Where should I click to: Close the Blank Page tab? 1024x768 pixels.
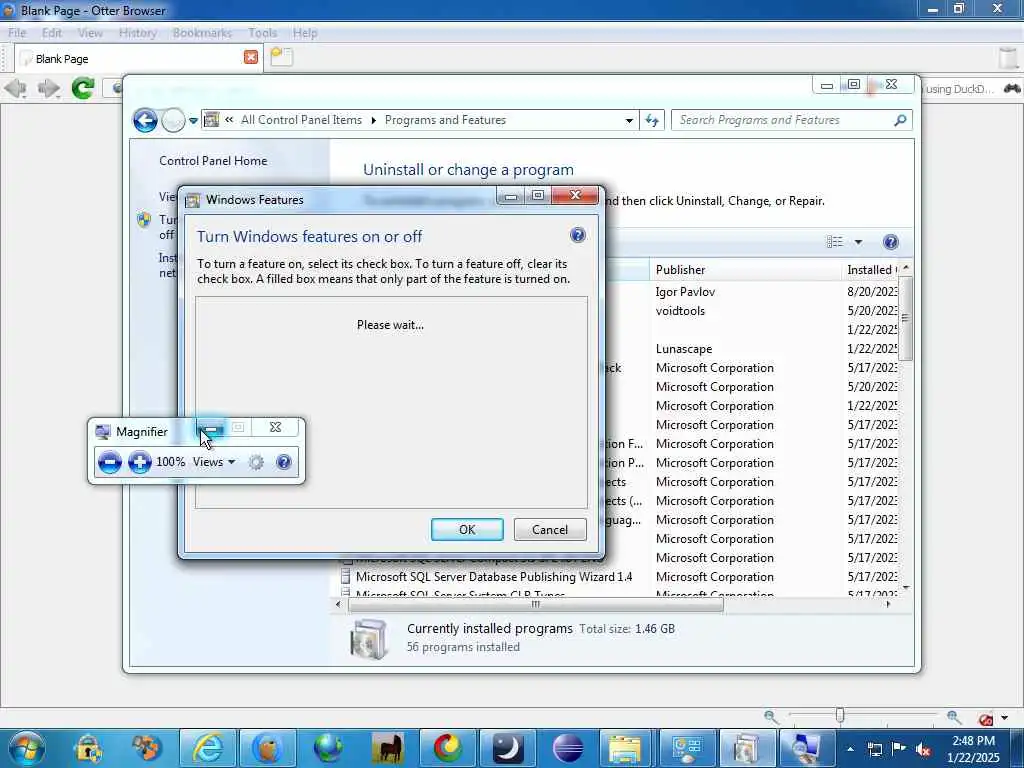tap(251, 57)
